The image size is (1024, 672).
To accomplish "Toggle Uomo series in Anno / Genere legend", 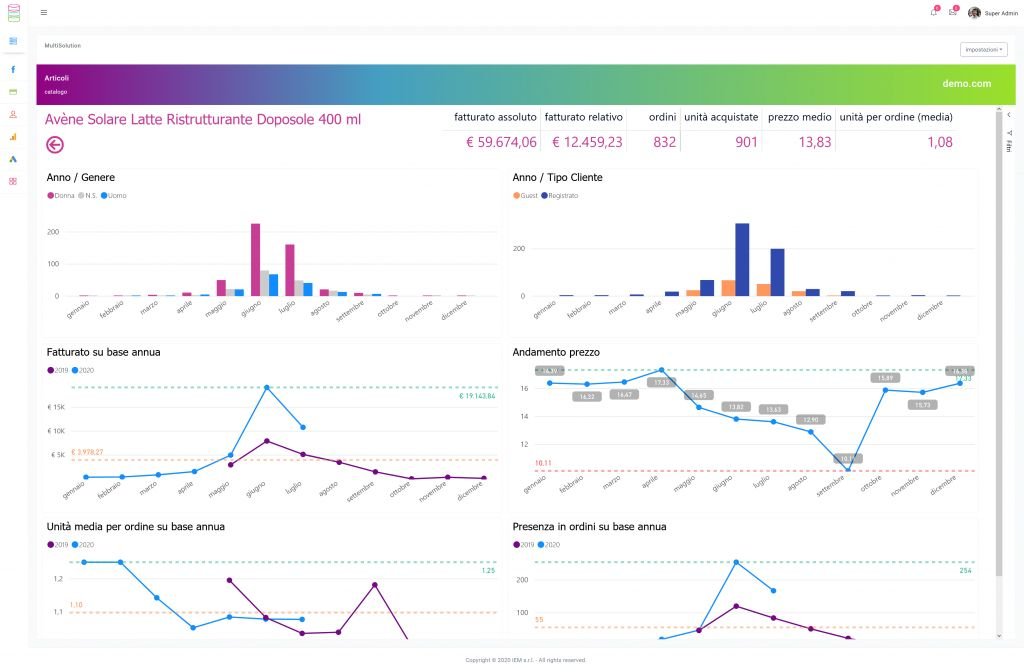I will (x=113, y=195).
